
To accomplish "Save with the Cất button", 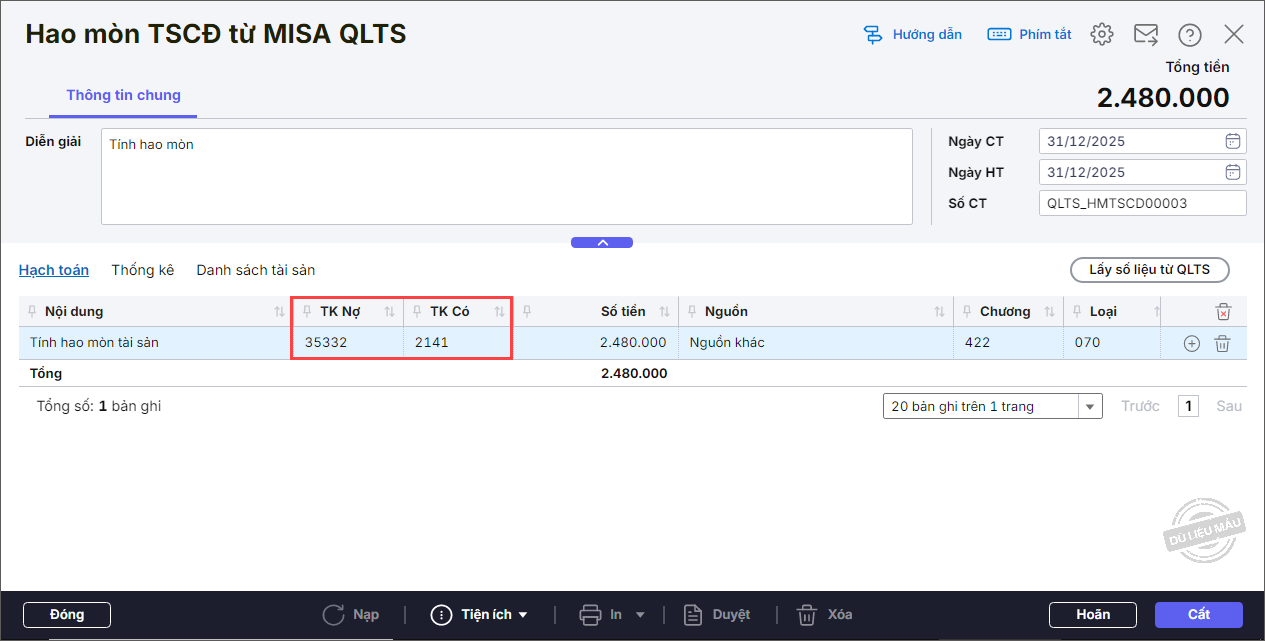I will [1199, 615].
